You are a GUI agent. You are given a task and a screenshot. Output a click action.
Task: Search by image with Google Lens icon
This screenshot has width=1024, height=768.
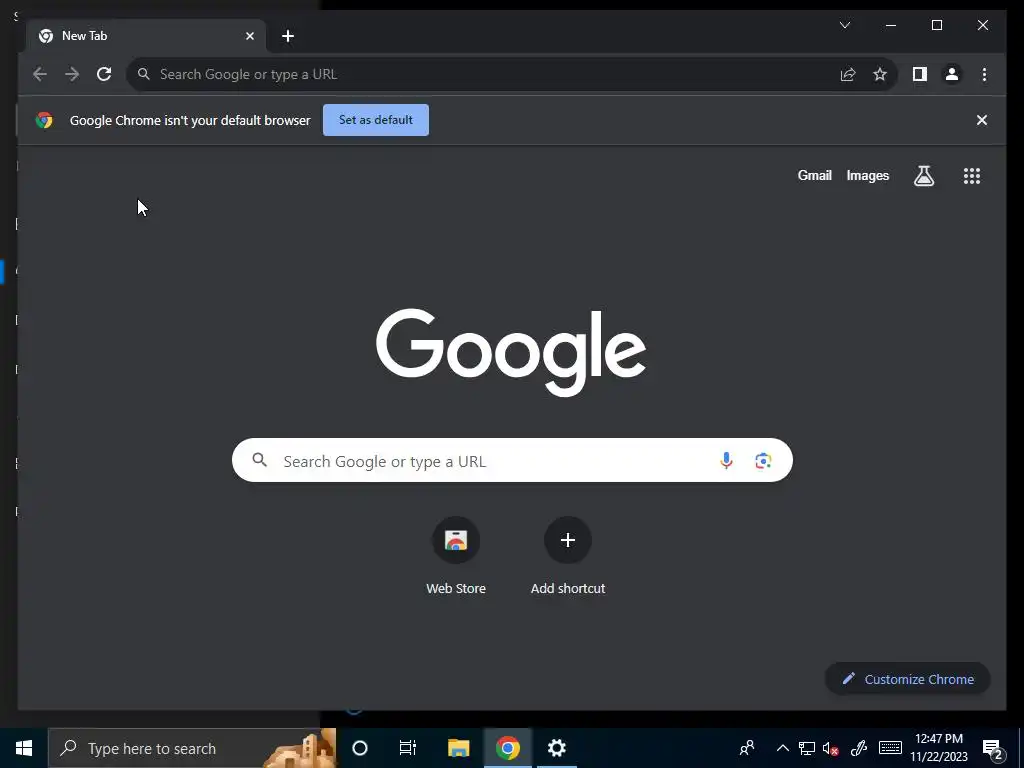coord(763,460)
